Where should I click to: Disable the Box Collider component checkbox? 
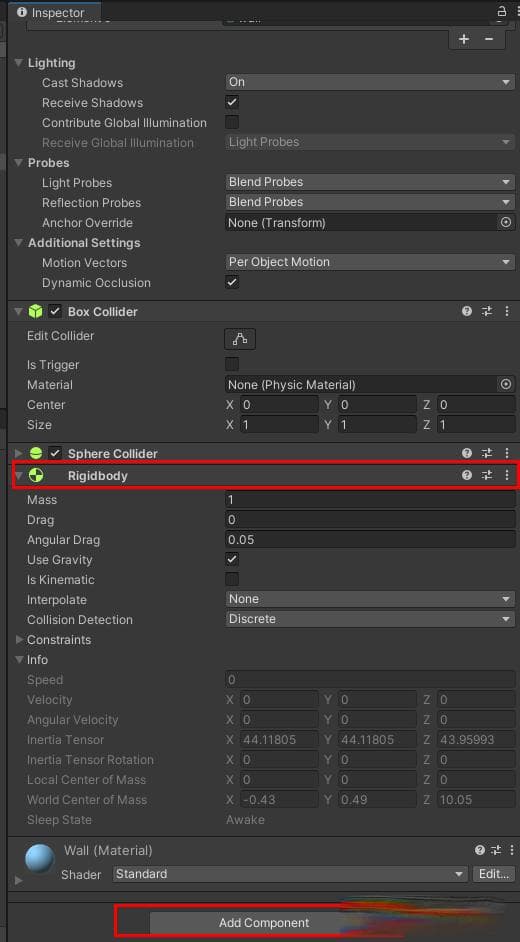[x=55, y=311]
